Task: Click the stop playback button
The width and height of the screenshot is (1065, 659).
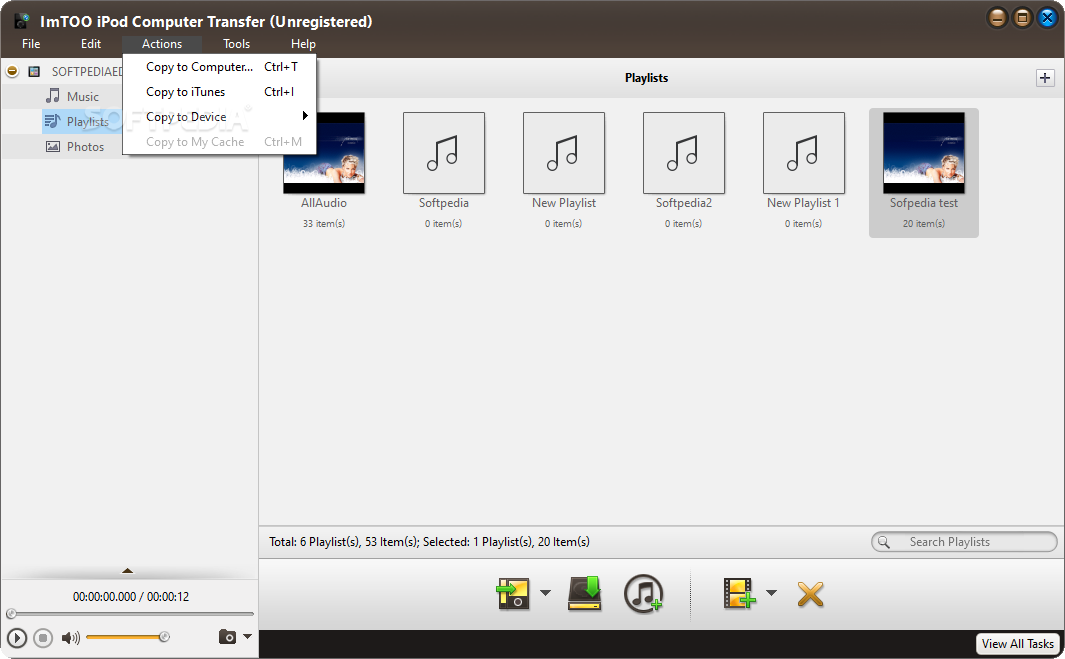Action: [x=43, y=638]
